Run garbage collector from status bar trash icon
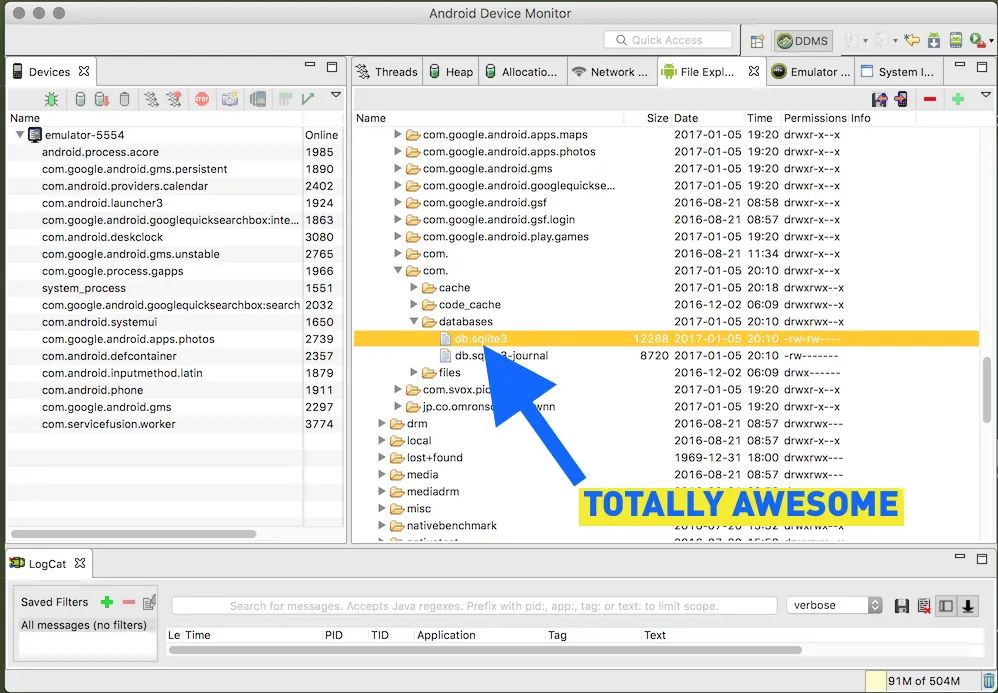 point(988,681)
